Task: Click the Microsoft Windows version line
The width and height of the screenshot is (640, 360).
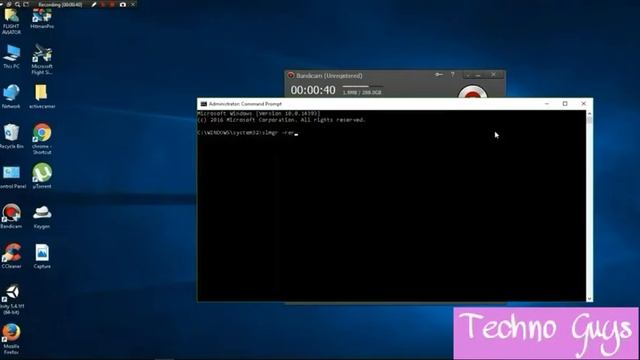Action: (x=258, y=113)
